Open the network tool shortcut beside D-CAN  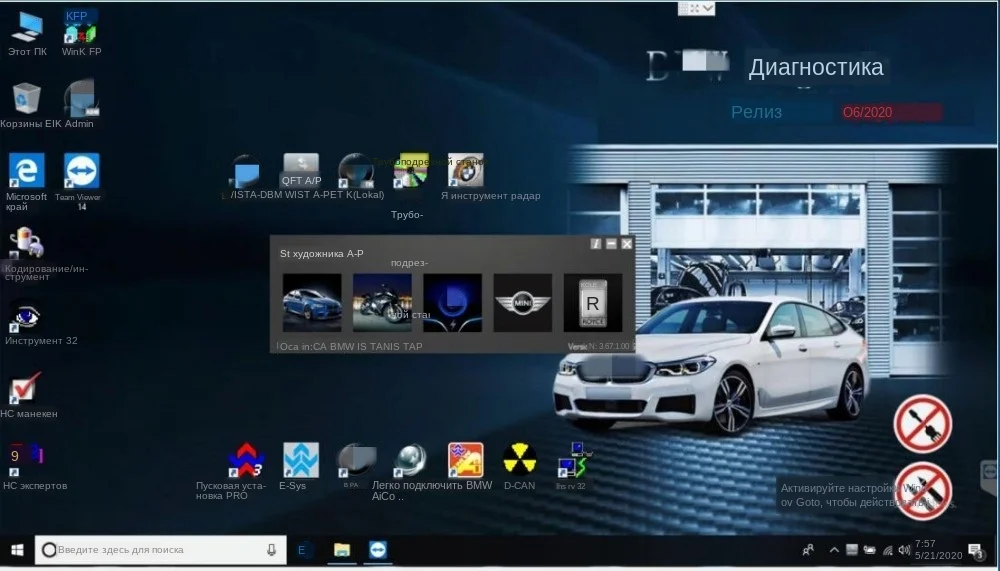(574, 461)
